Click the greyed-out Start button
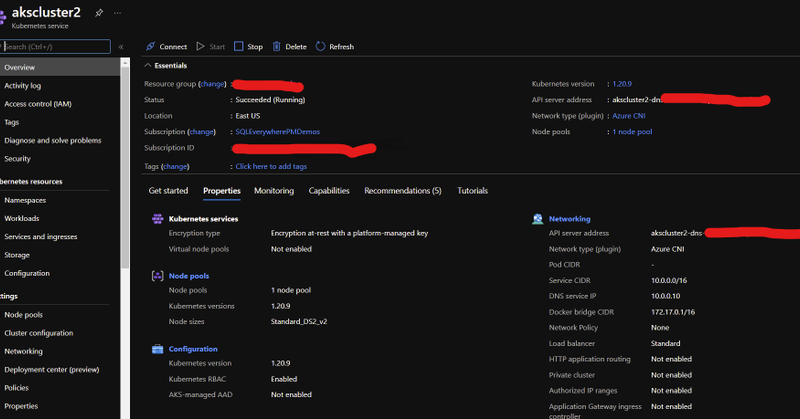The width and height of the screenshot is (800, 419). (211, 46)
